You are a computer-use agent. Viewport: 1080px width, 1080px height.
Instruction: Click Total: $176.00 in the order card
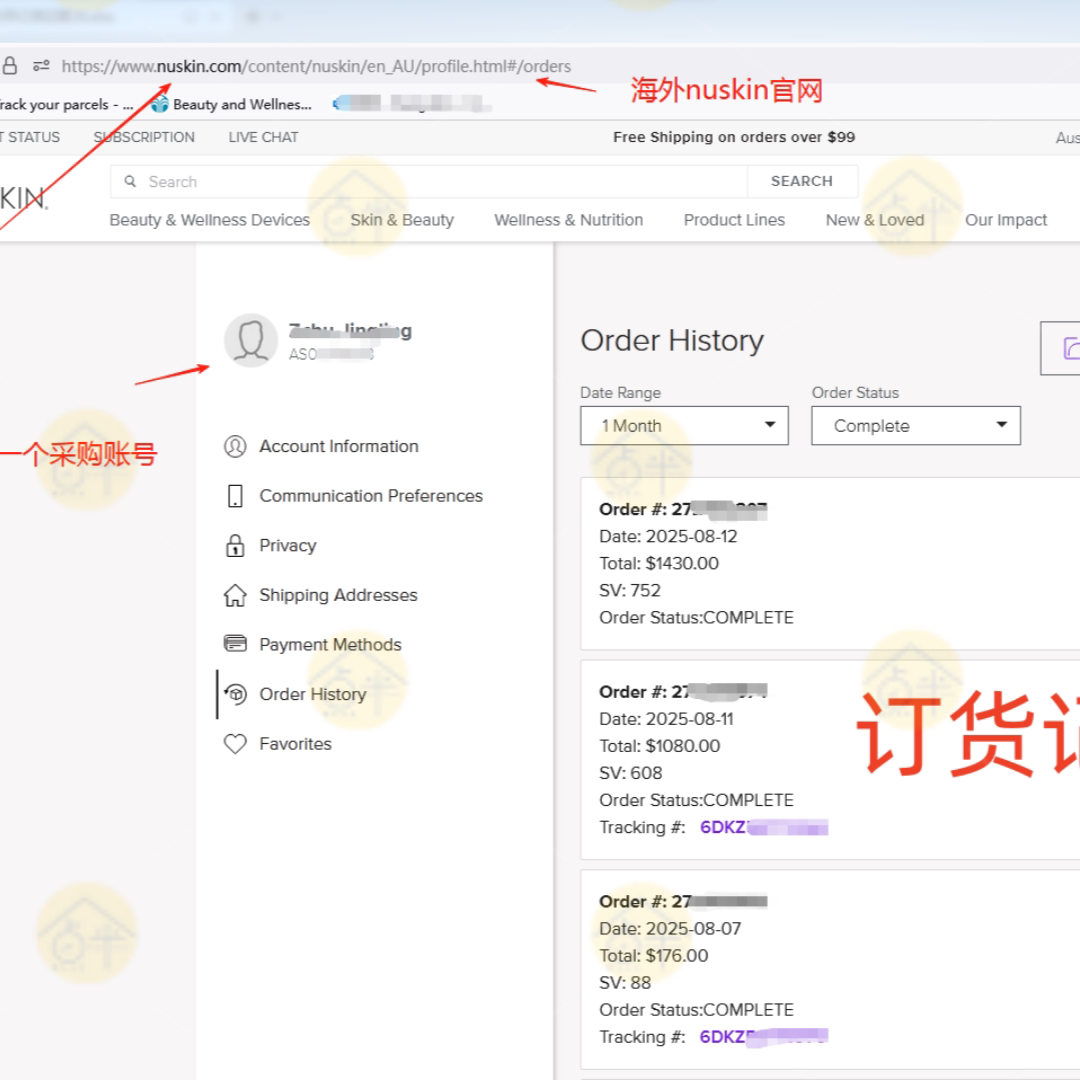pos(653,955)
